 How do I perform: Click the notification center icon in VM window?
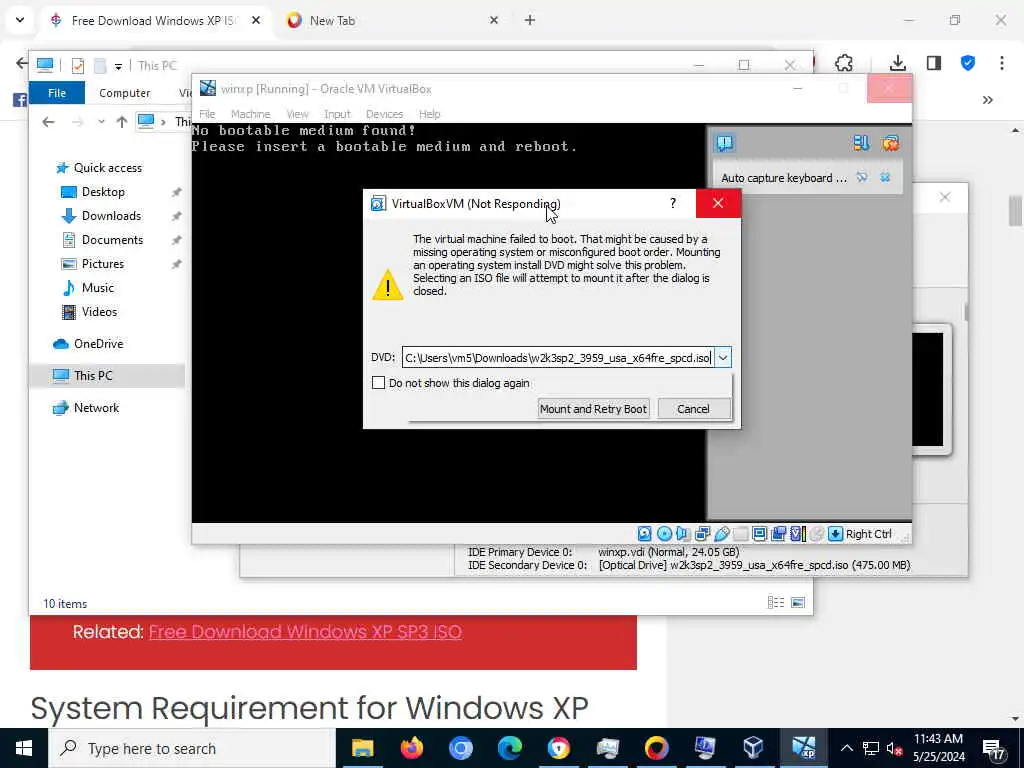click(x=725, y=143)
